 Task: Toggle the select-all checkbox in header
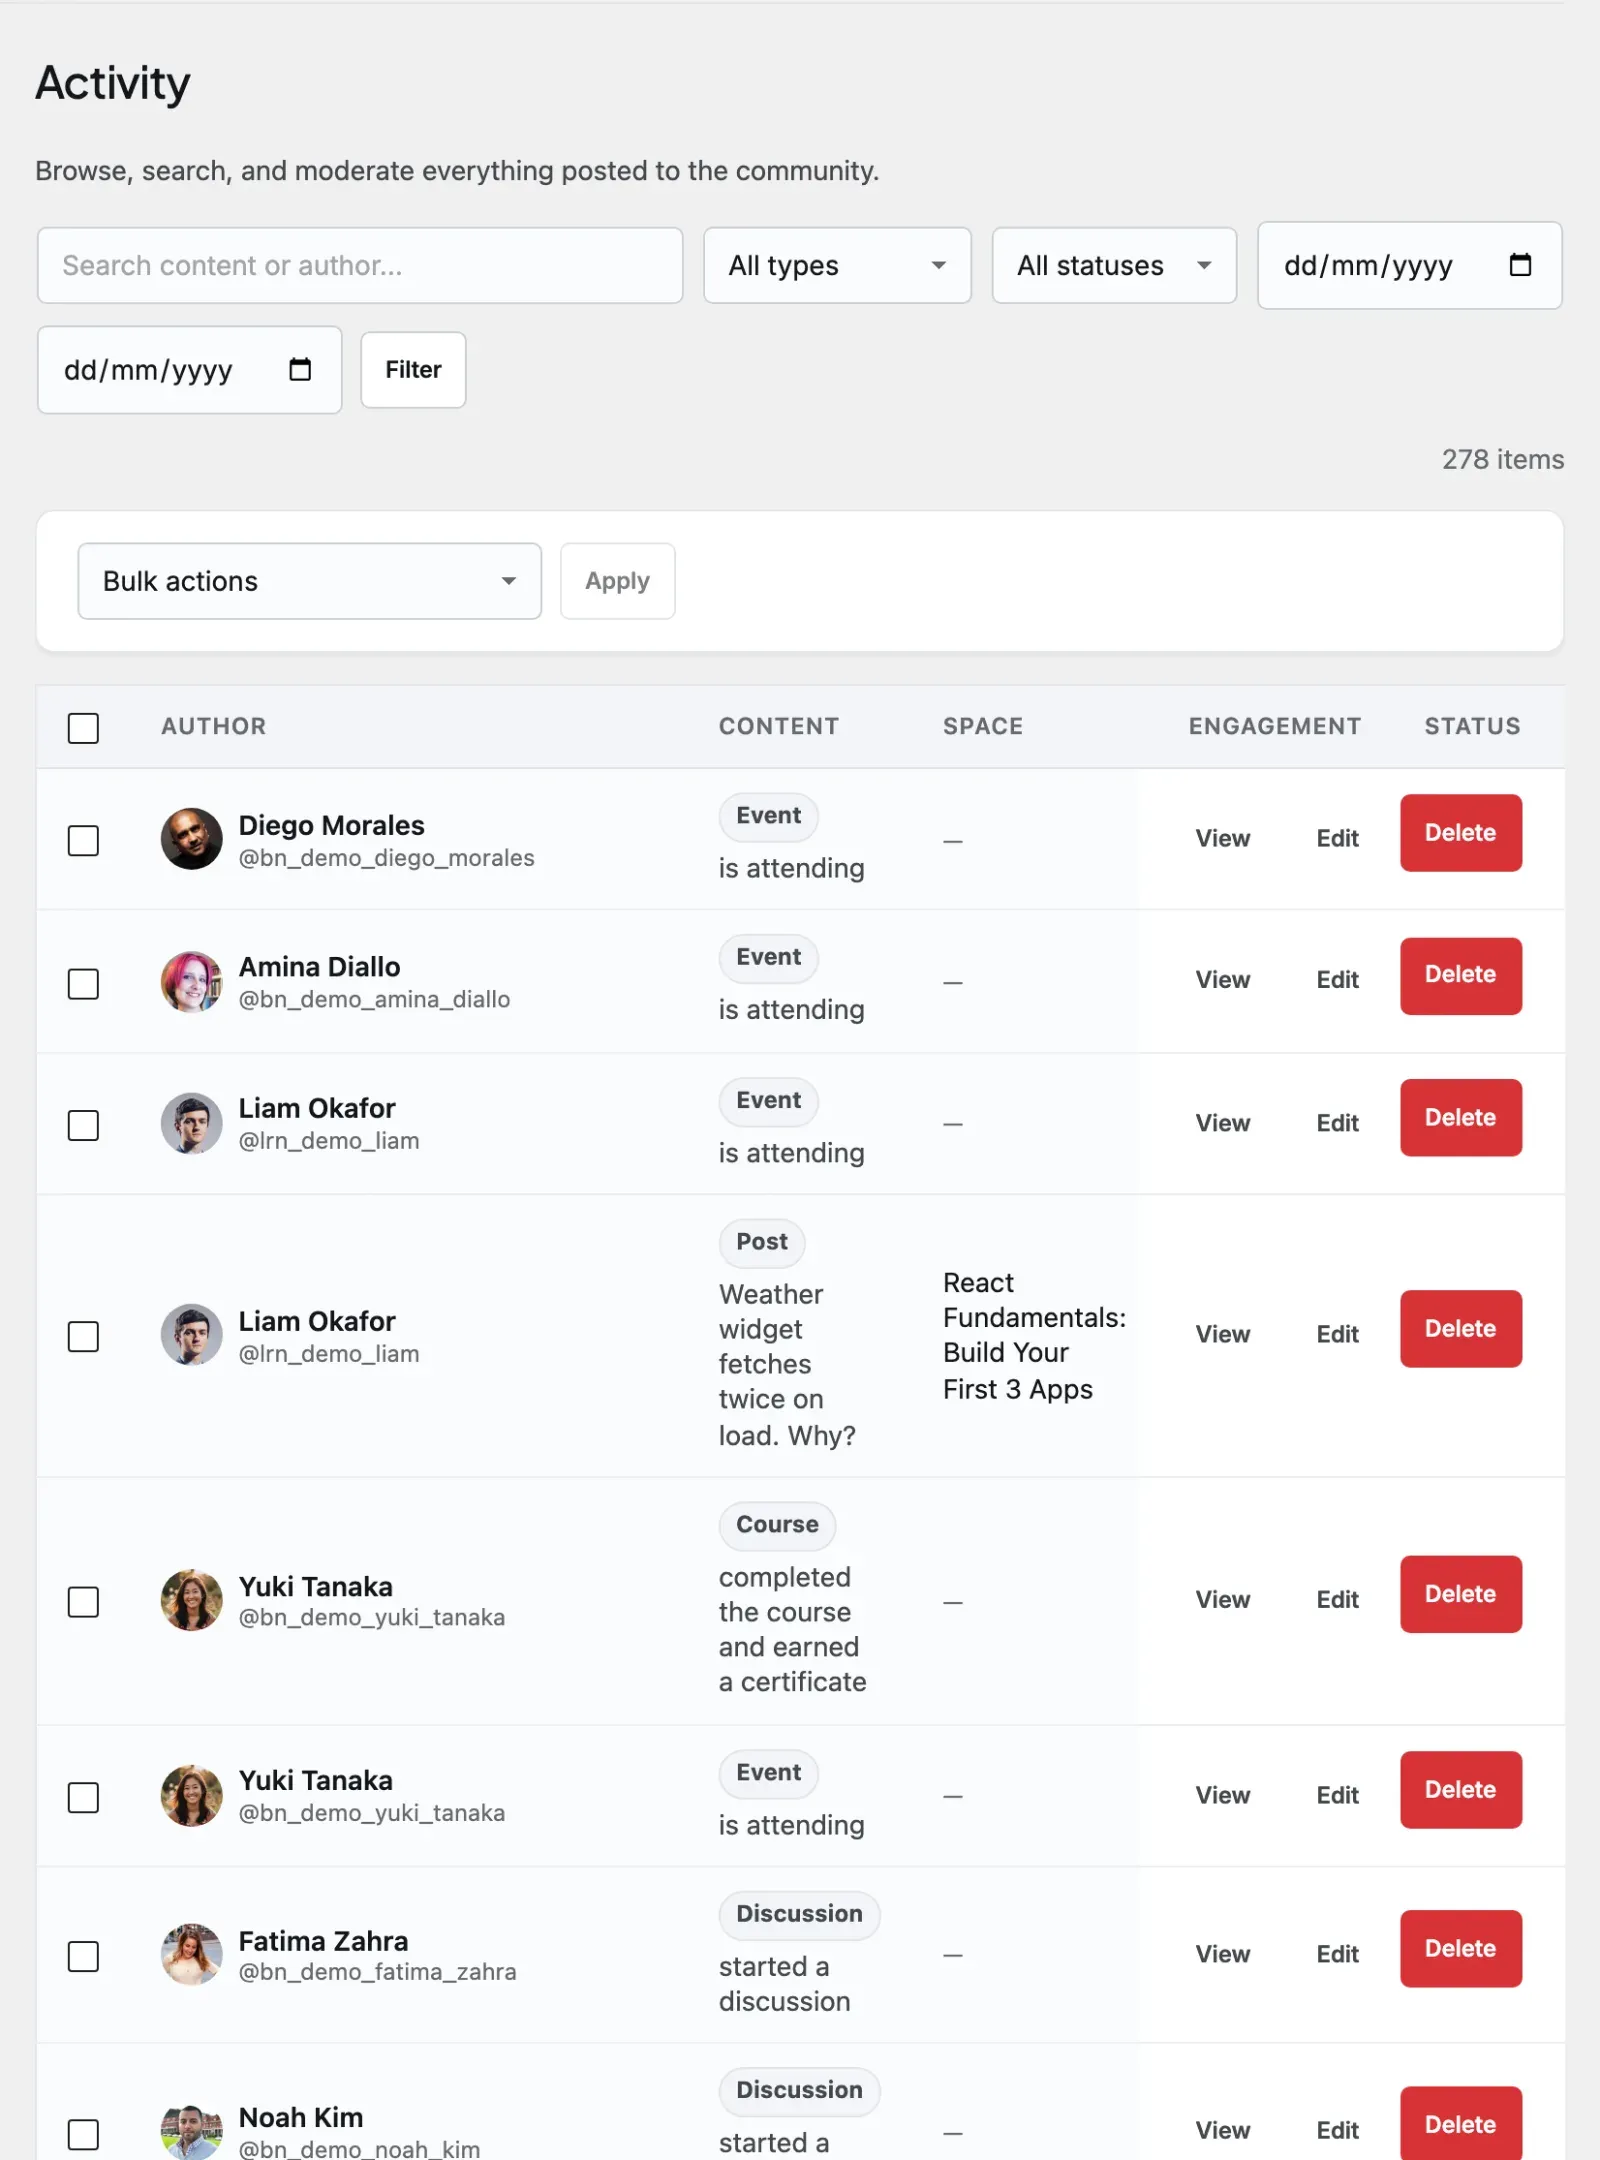[83, 727]
